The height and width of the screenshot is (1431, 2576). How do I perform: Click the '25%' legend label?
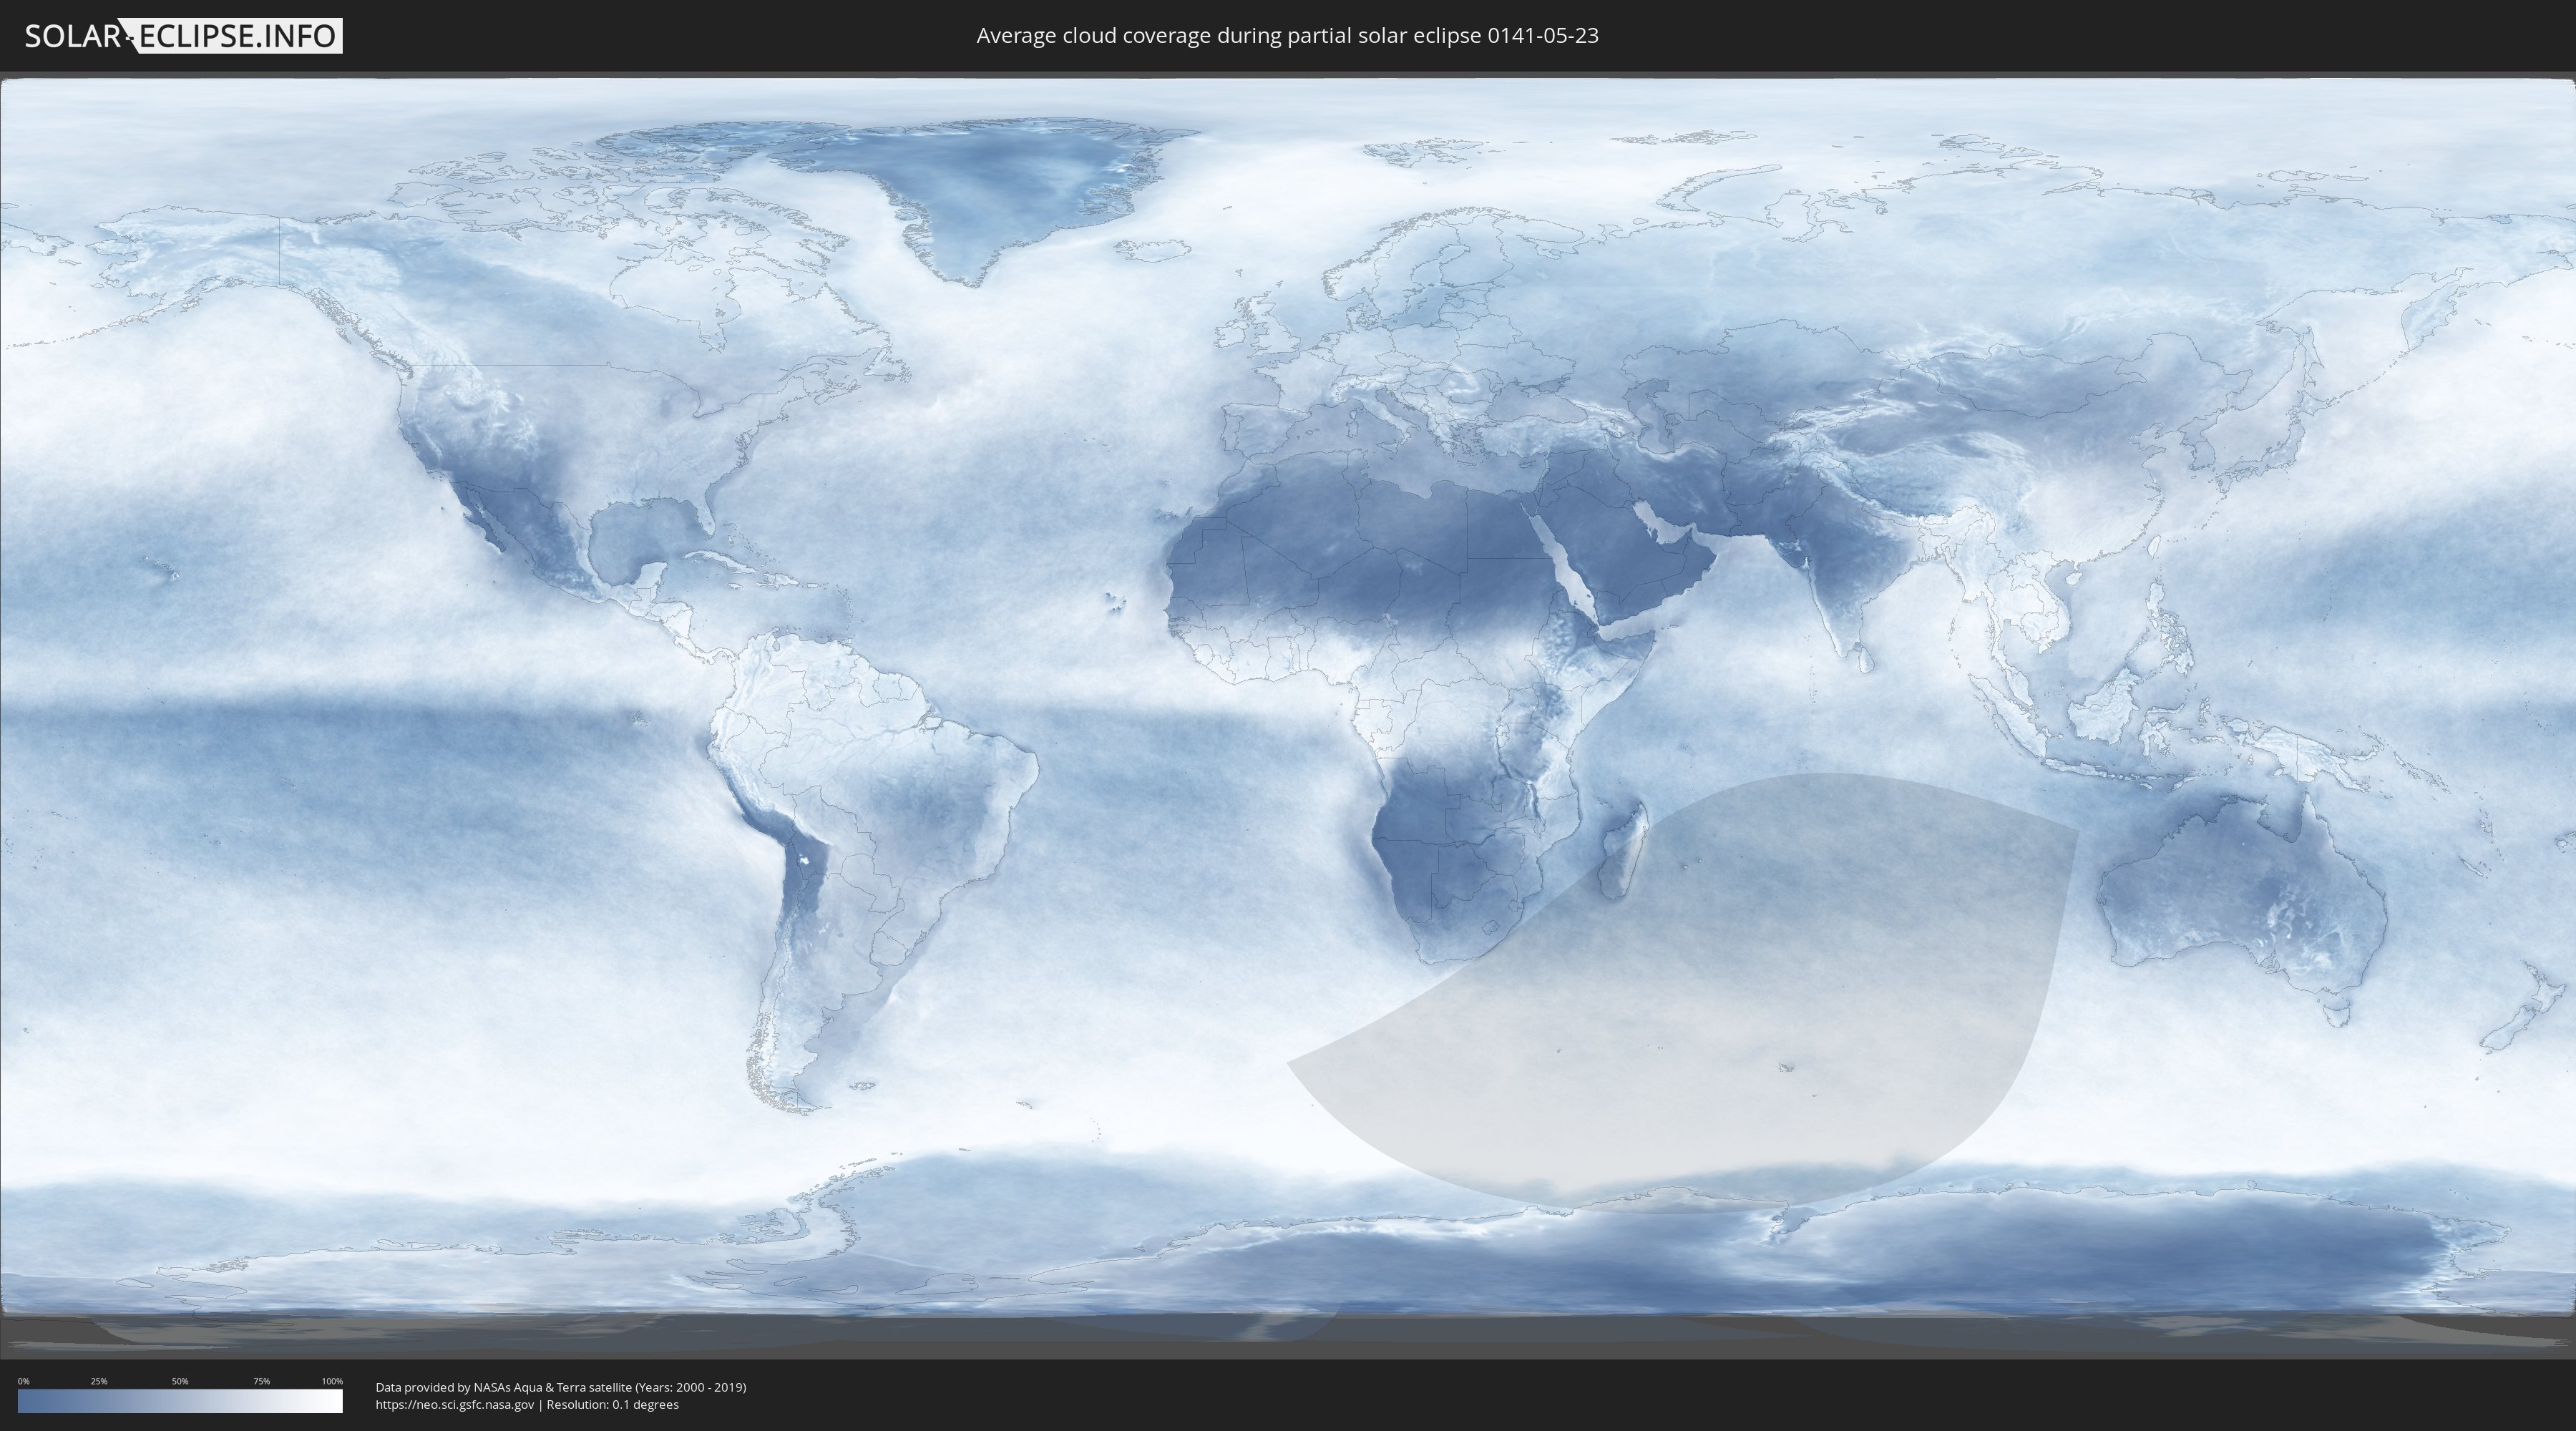click(x=99, y=1381)
